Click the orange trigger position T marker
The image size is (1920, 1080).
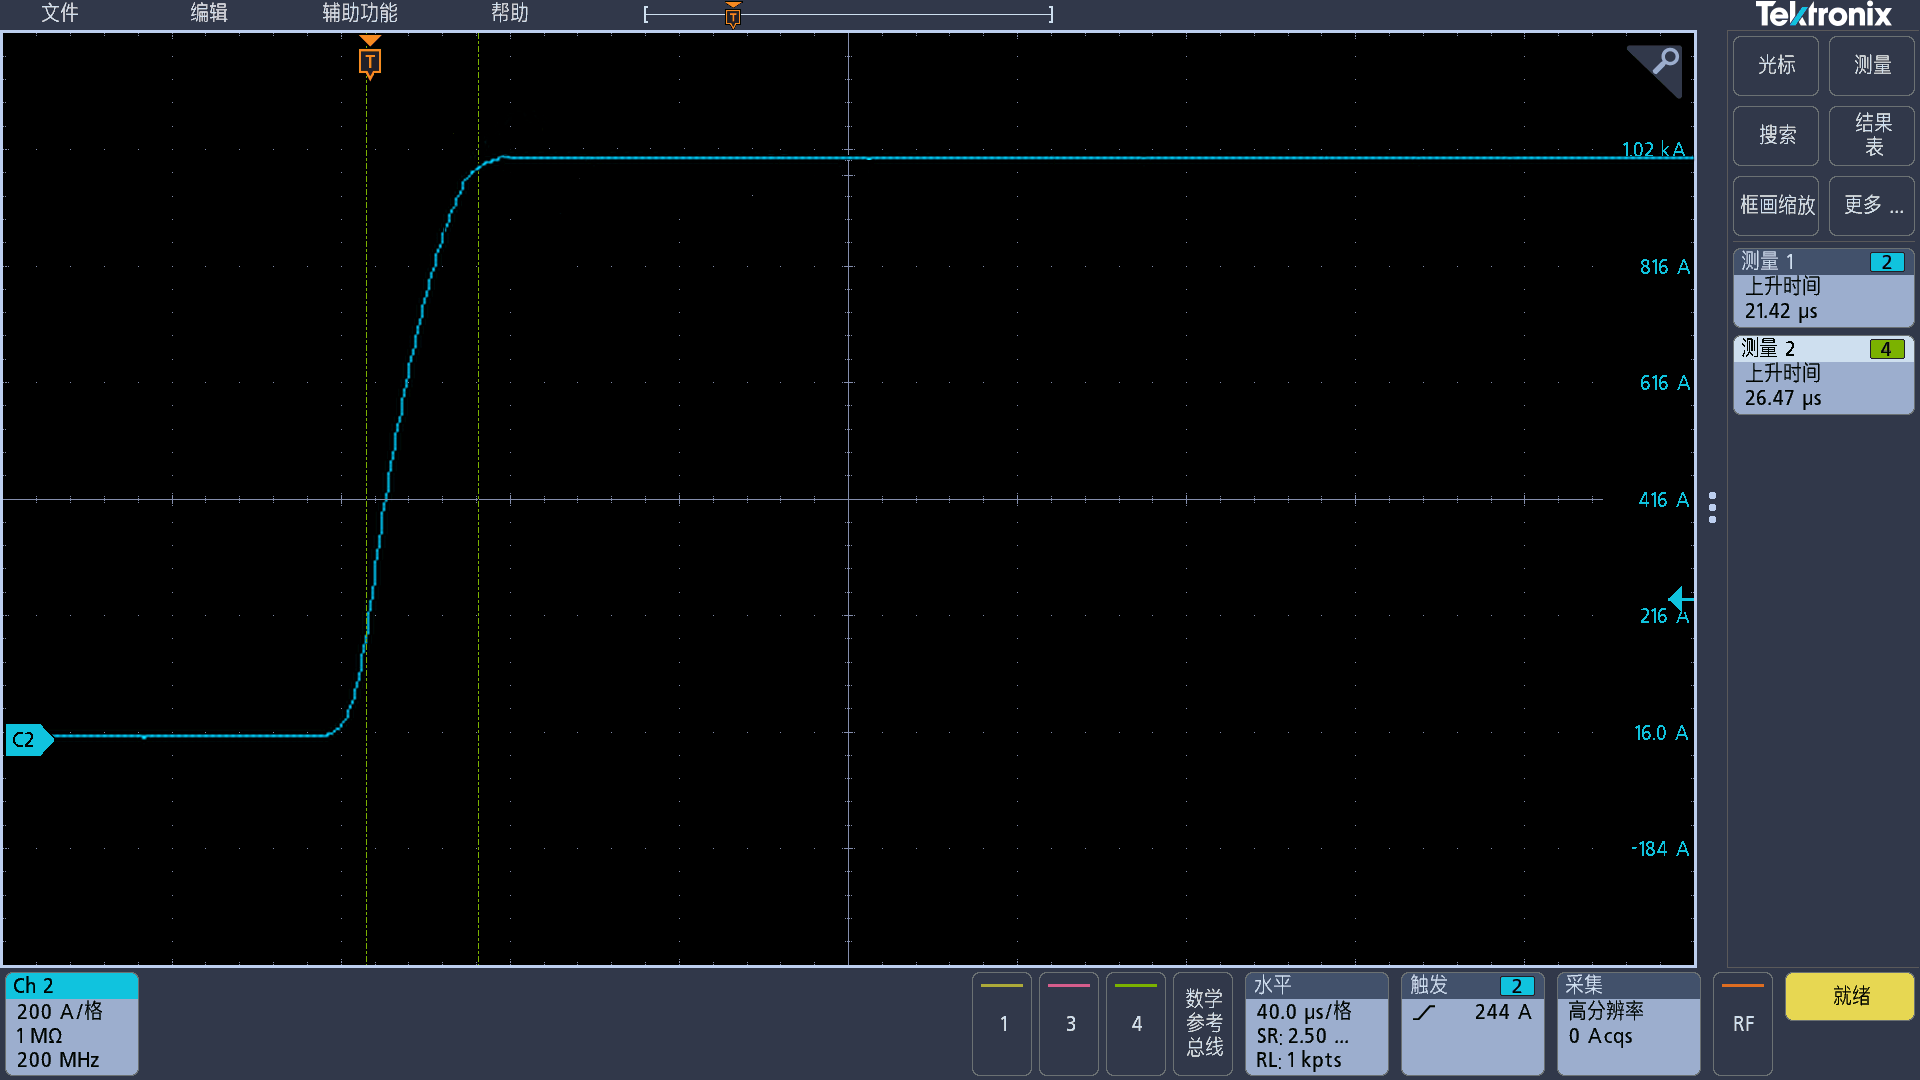click(370, 62)
